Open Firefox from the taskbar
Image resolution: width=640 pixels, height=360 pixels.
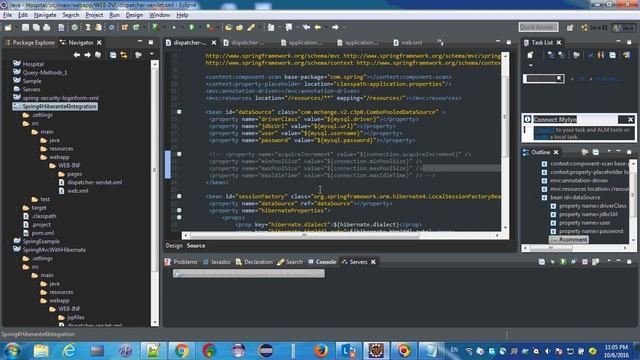point(320,351)
